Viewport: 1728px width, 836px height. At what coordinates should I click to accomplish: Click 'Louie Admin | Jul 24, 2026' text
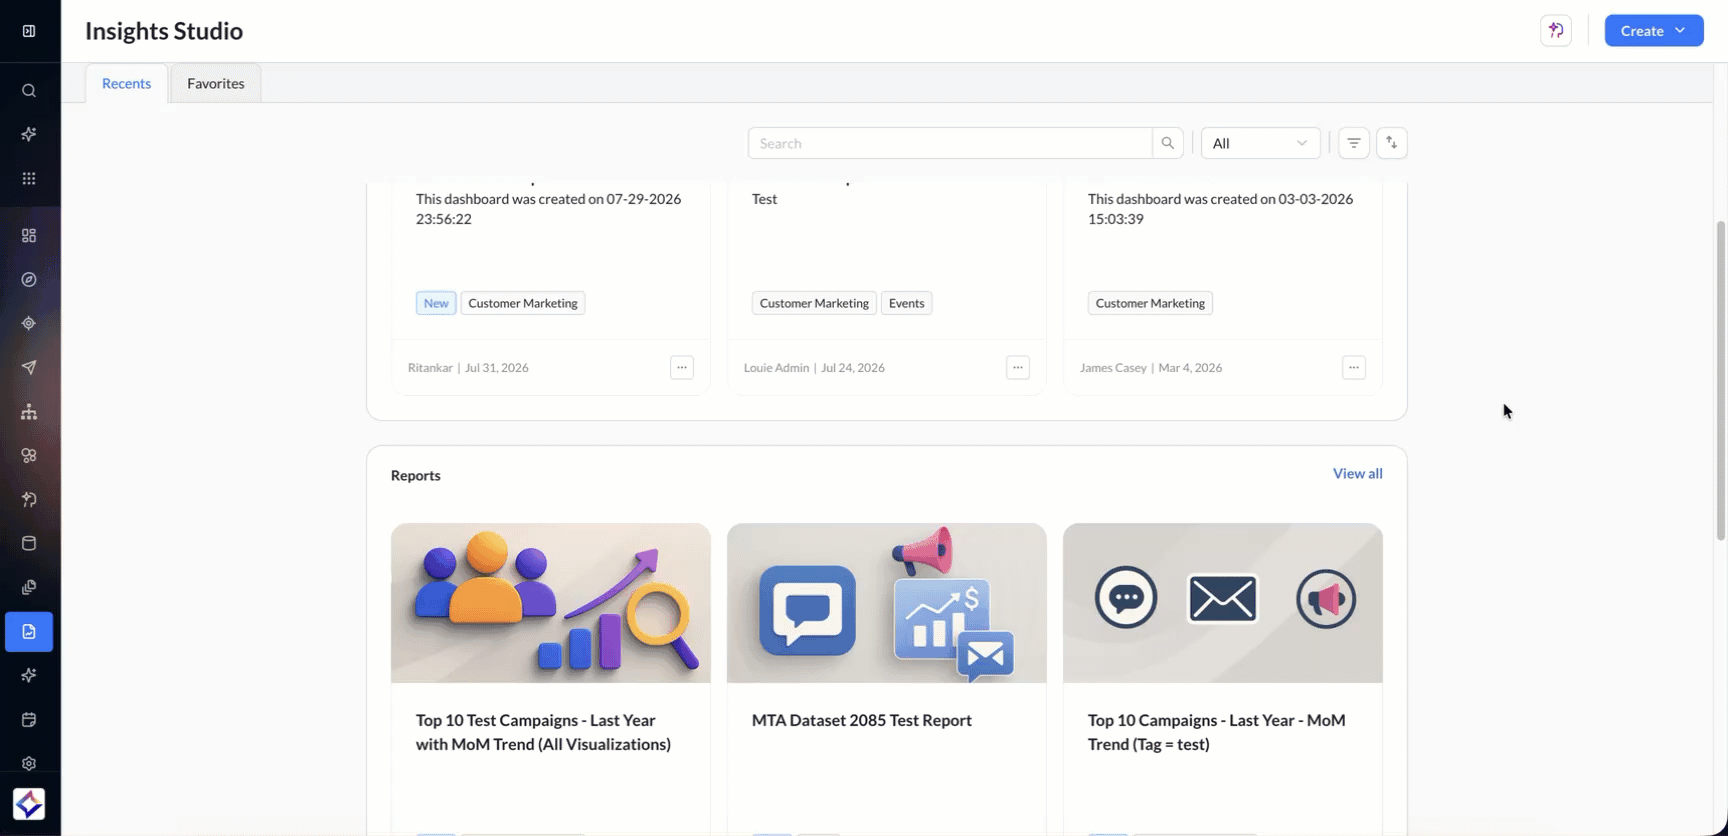click(814, 368)
